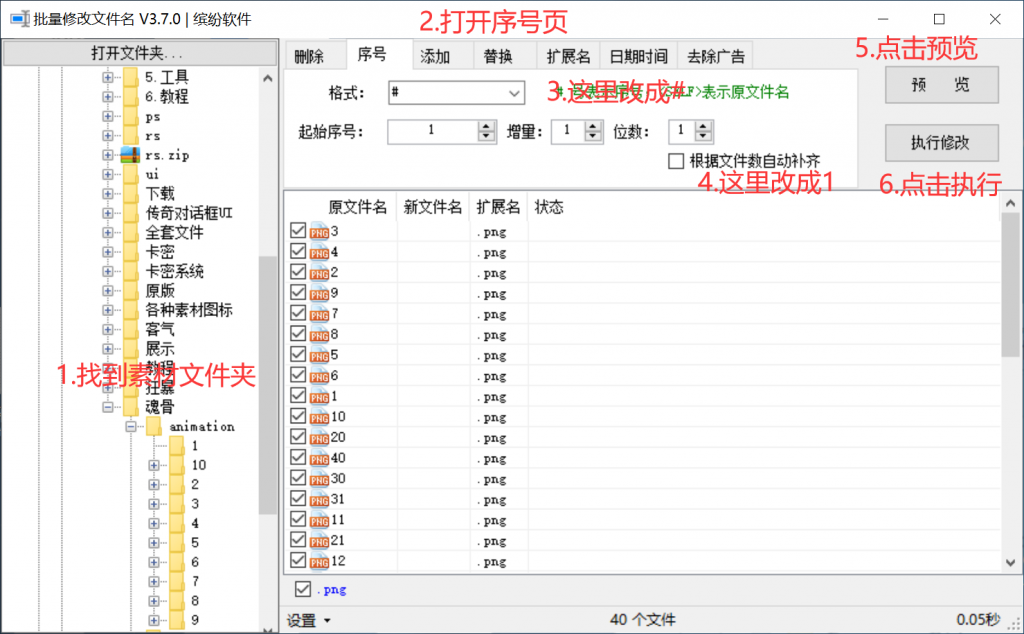
Task: Click the 起始序号 input field
Action: click(x=434, y=131)
